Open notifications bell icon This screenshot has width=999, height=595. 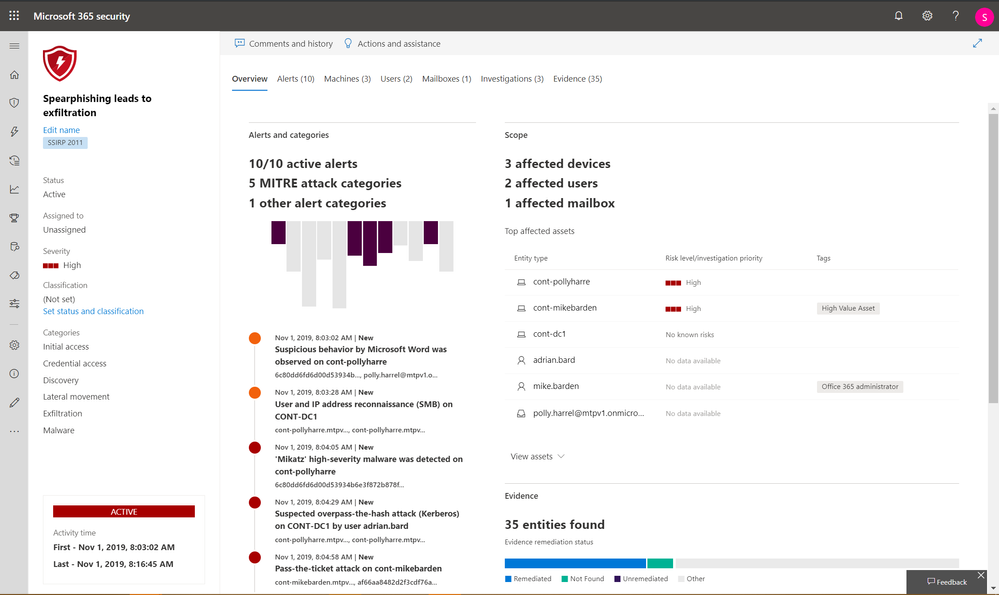tap(898, 15)
